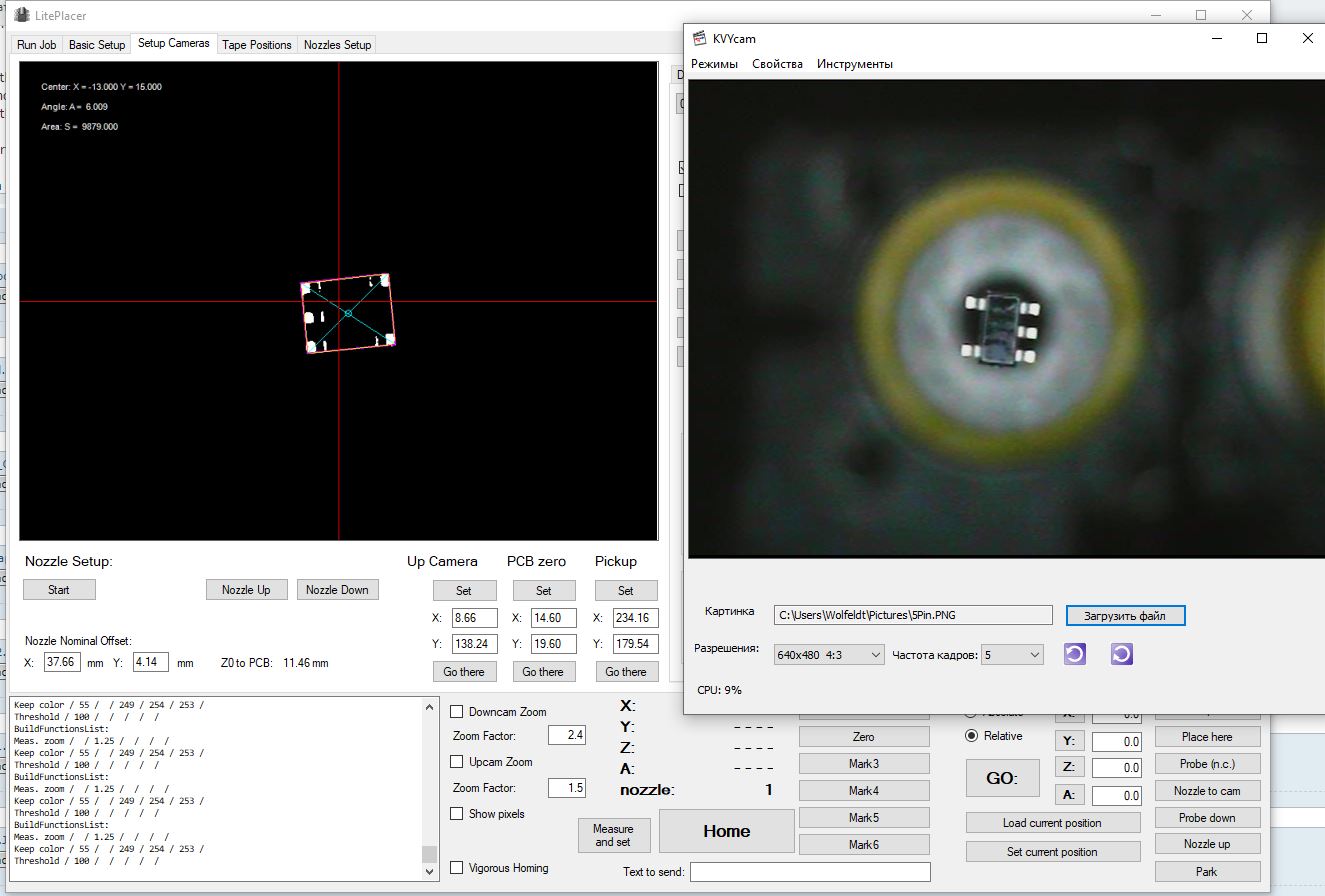Click the Place here button
Viewport: 1325px width, 896px height.
click(x=1207, y=737)
